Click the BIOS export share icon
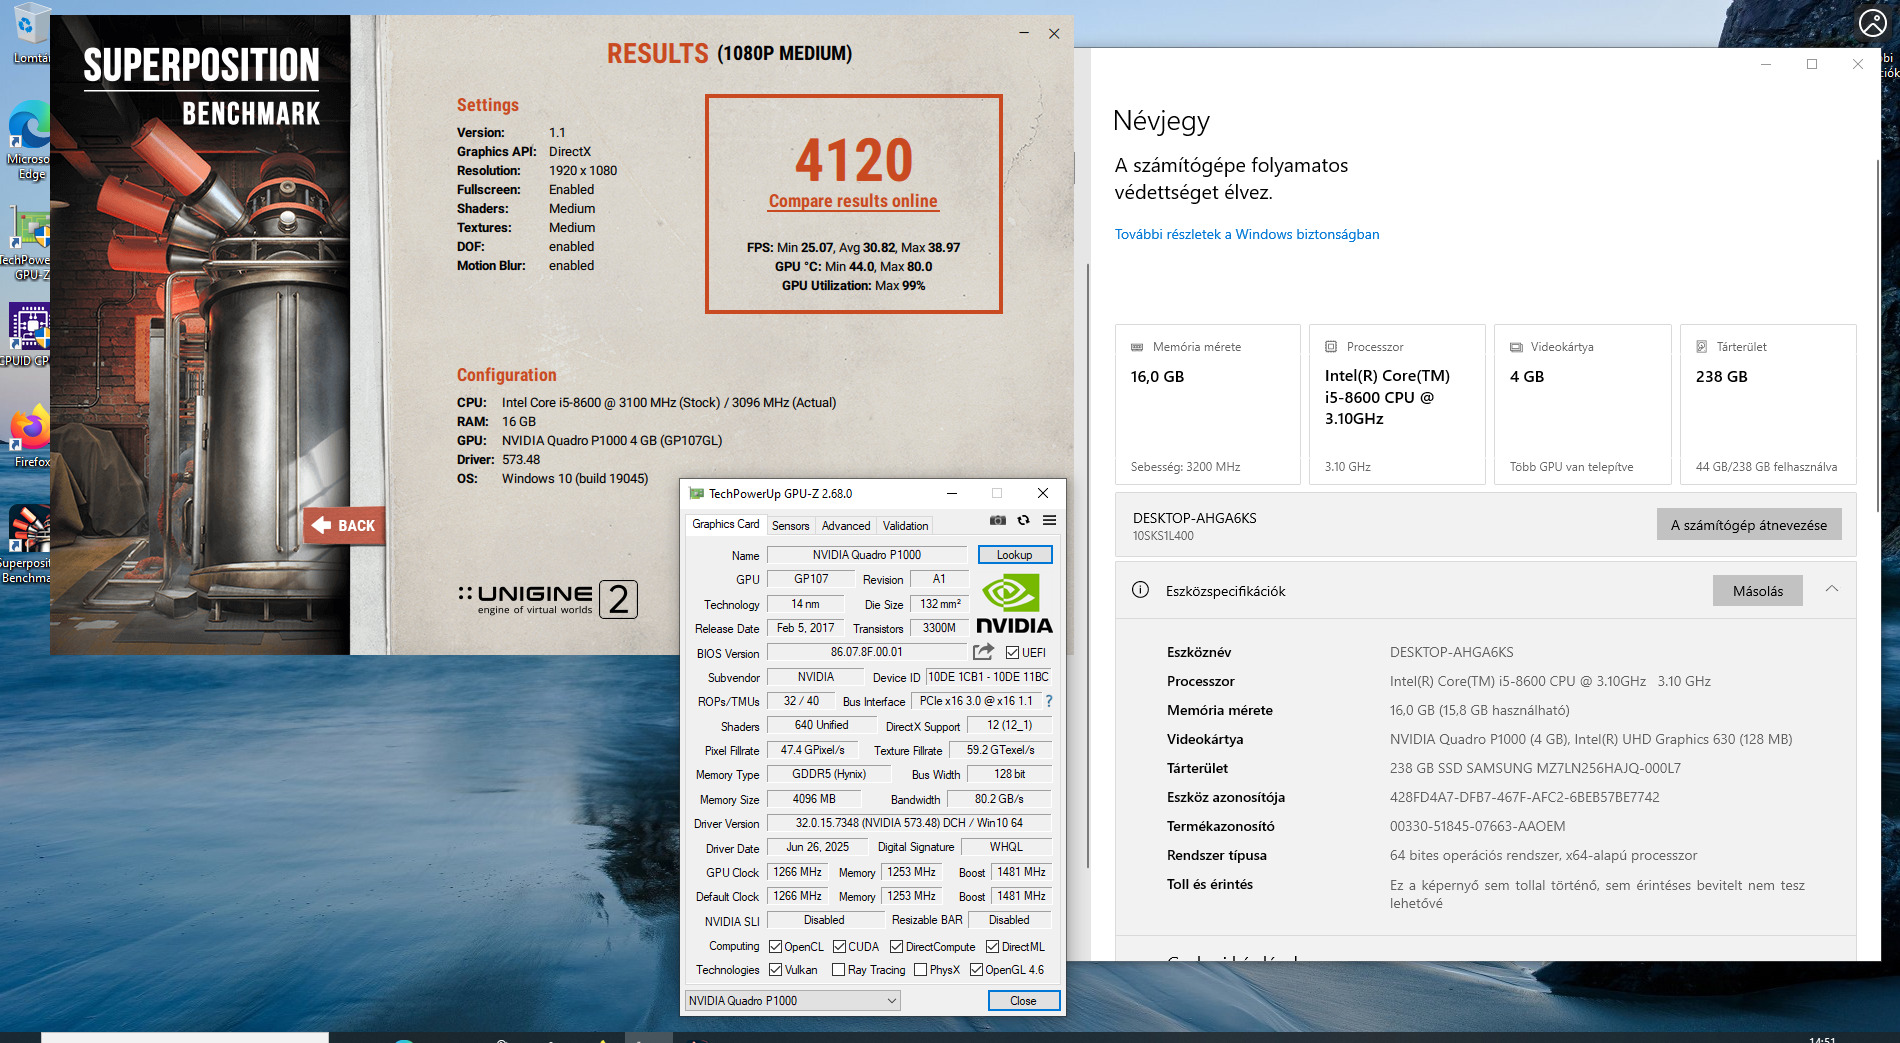 pos(983,652)
